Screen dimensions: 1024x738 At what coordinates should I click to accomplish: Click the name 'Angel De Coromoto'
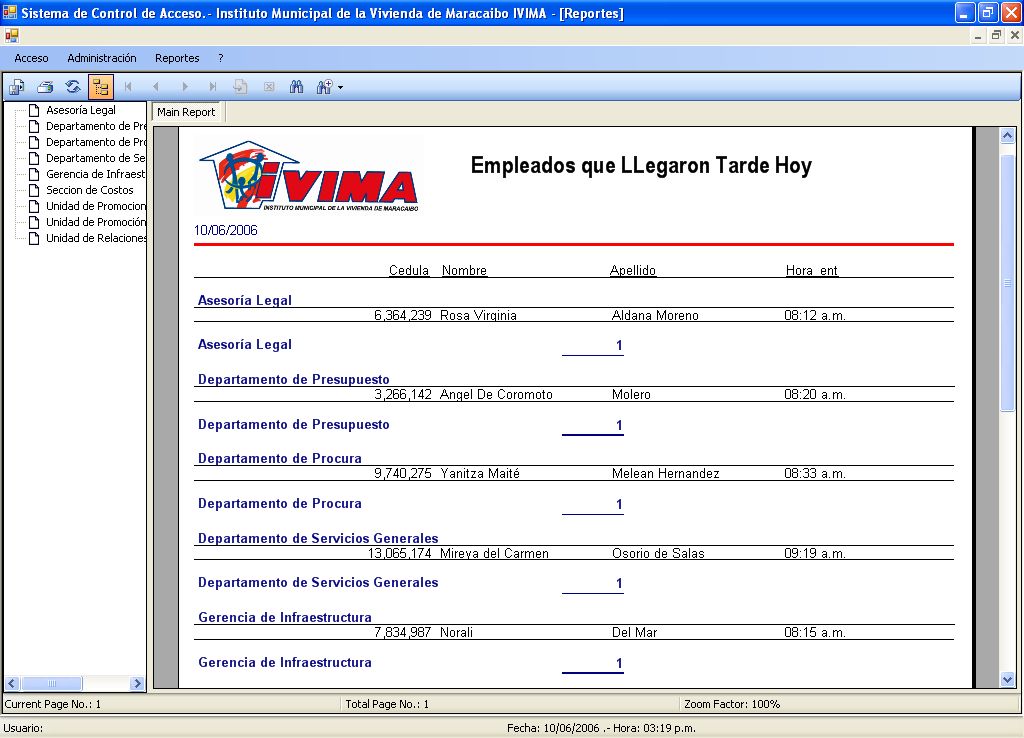coord(496,394)
